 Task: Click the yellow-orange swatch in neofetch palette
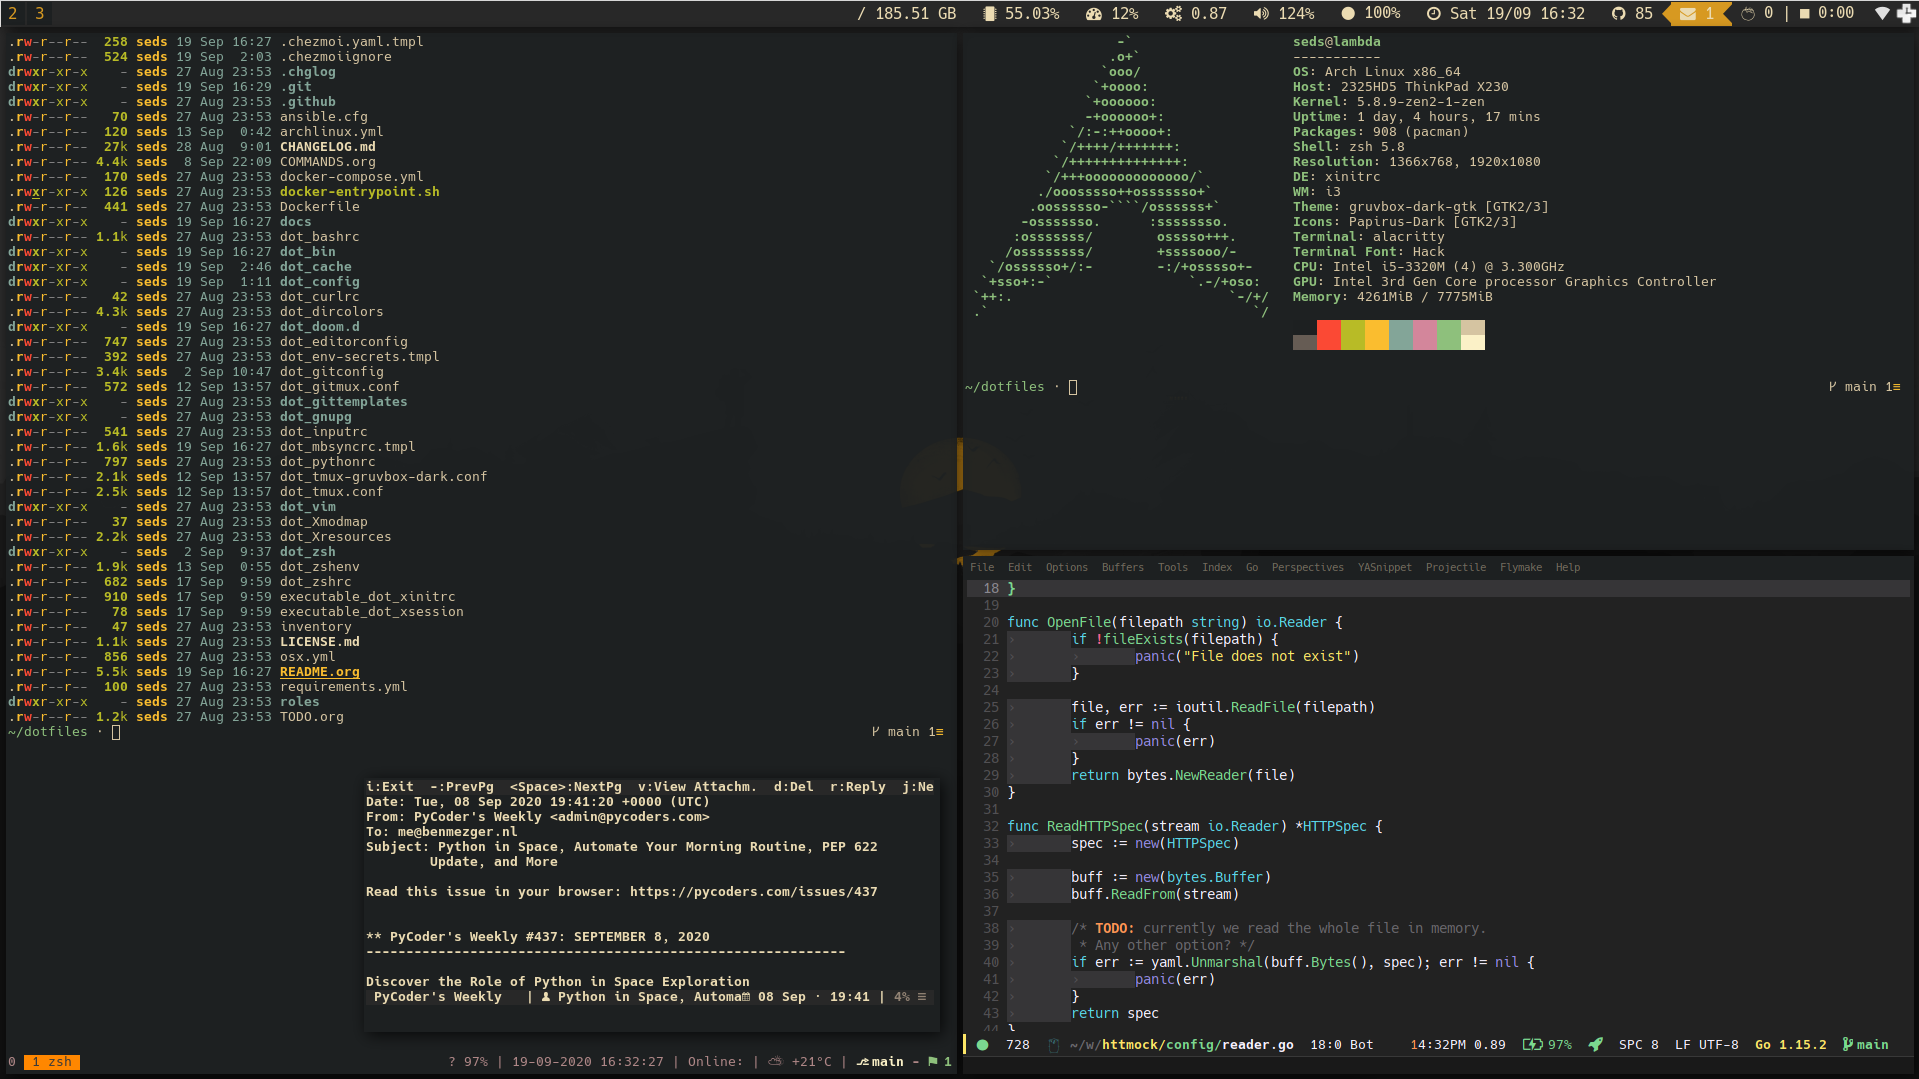(1377, 335)
